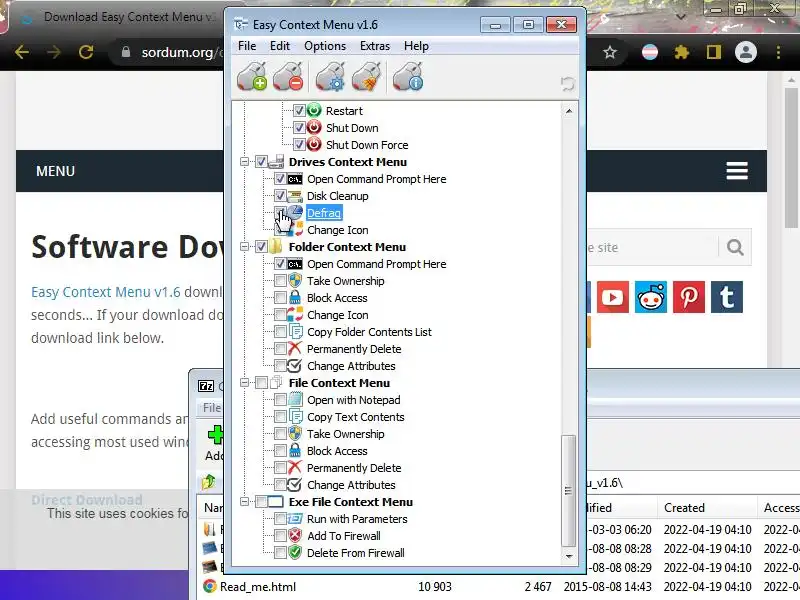This screenshot has height=600, width=800.
Task: Collapse the Drives Context Menu tree node
Action: [244, 162]
